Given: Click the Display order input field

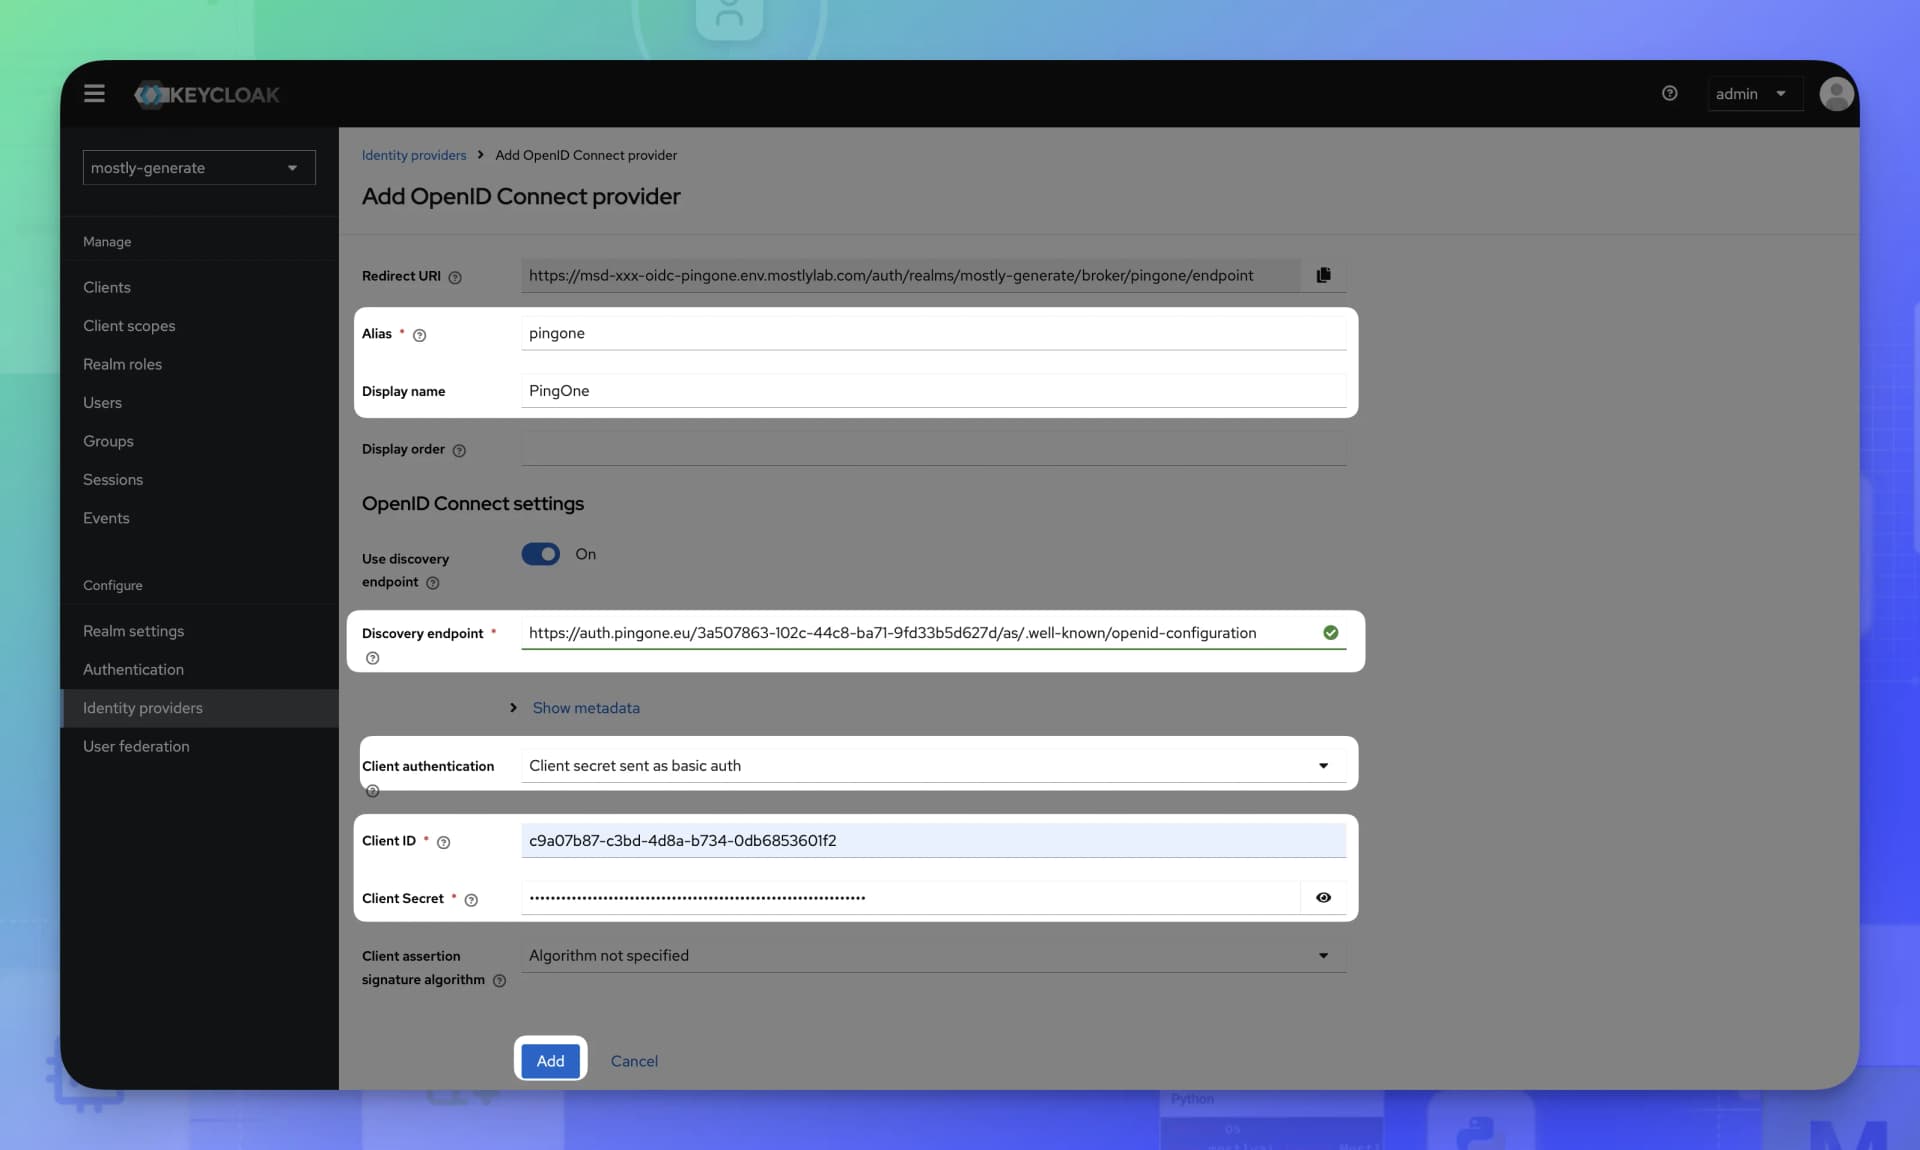Looking at the screenshot, I should (x=933, y=448).
